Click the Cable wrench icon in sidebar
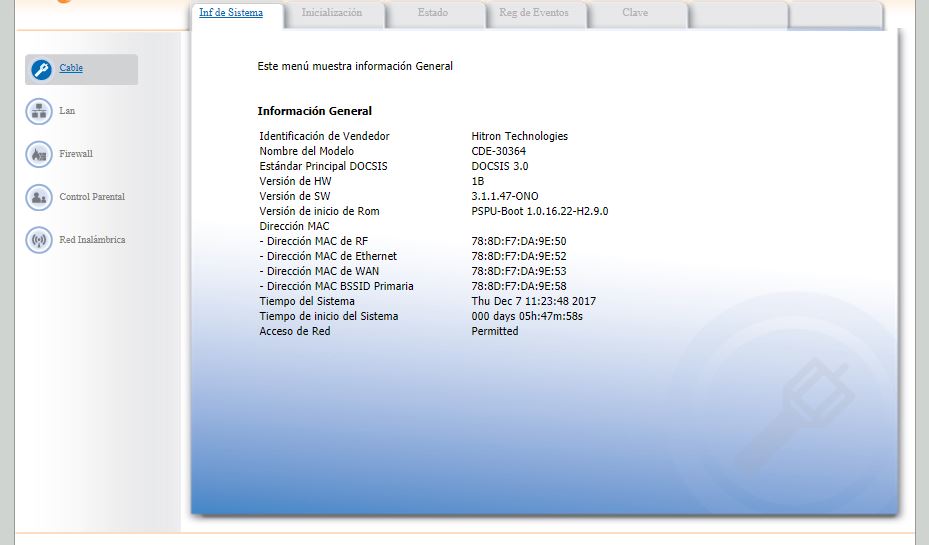Screen dimensions: 929x545 click(x=41, y=69)
